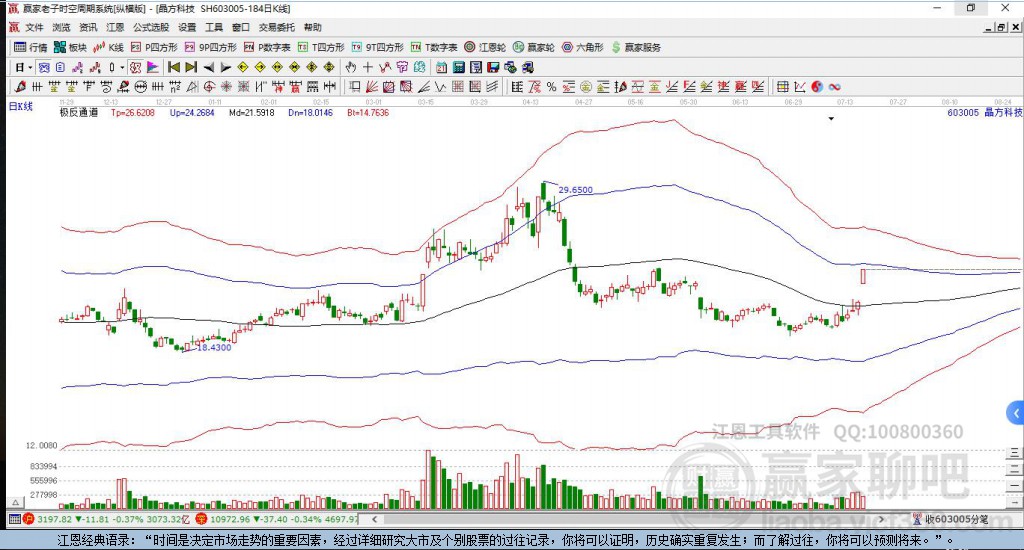Click the 极反通道 indicator label
The width and height of the screenshot is (1024, 550).
click(79, 112)
